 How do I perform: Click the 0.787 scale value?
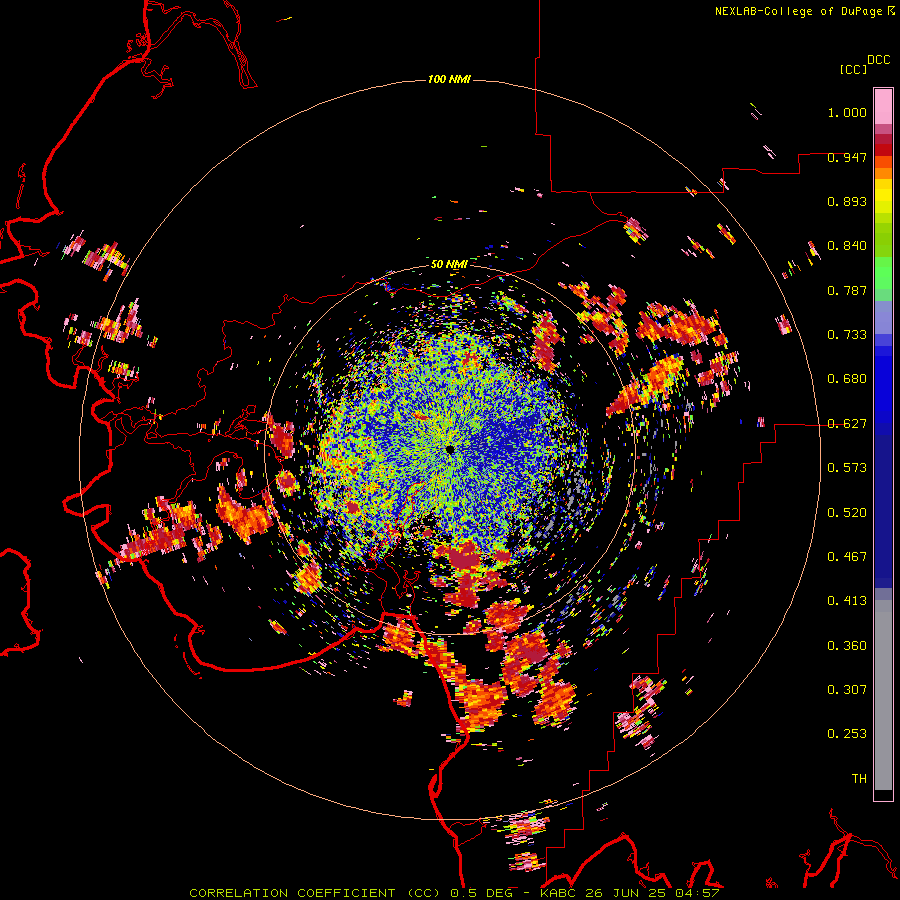click(x=847, y=290)
